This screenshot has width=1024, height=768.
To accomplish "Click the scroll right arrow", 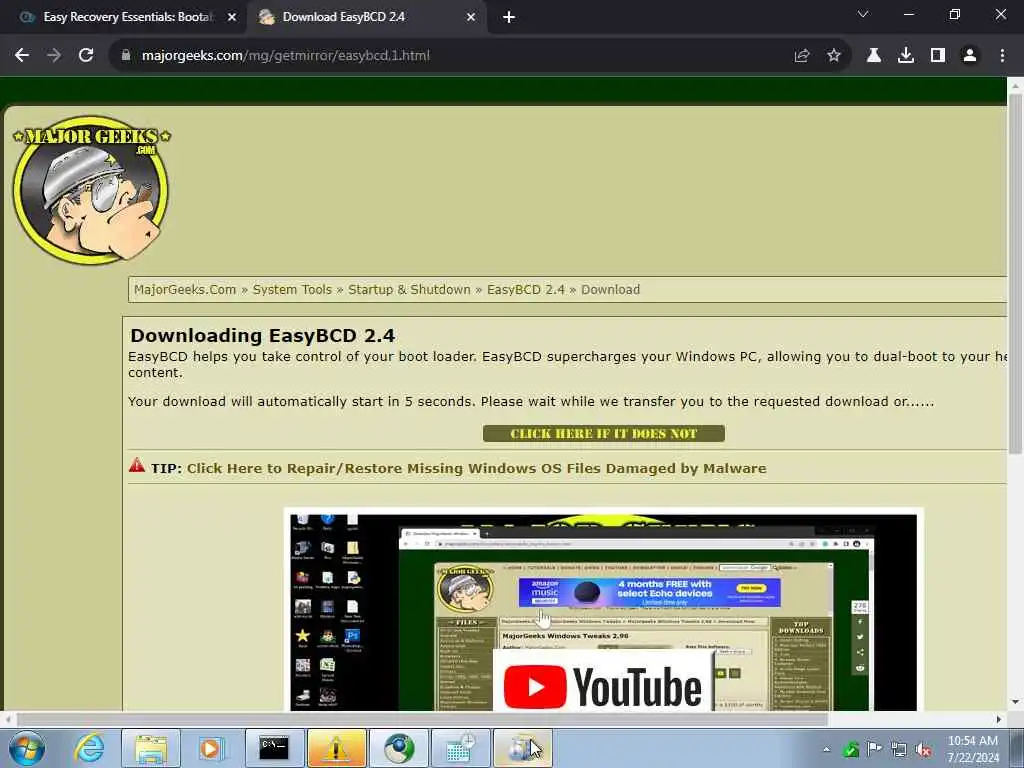I will pyautogui.click(x=999, y=719).
